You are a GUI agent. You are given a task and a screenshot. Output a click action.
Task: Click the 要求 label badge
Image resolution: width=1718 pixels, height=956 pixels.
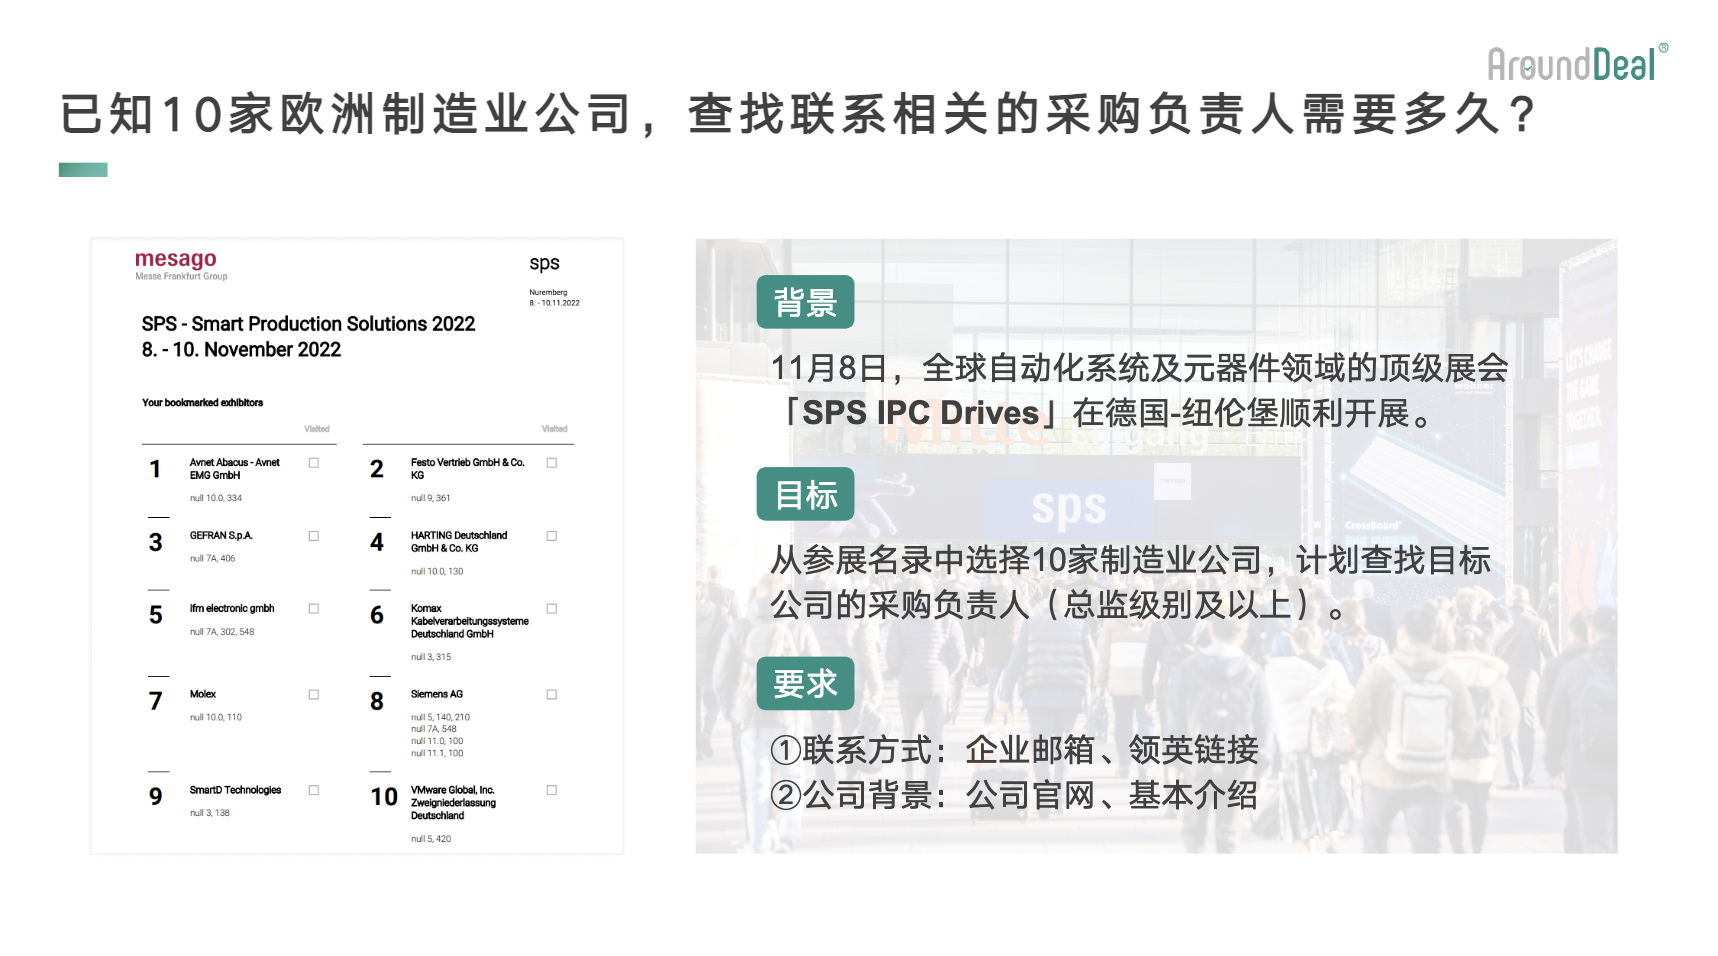tap(805, 684)
